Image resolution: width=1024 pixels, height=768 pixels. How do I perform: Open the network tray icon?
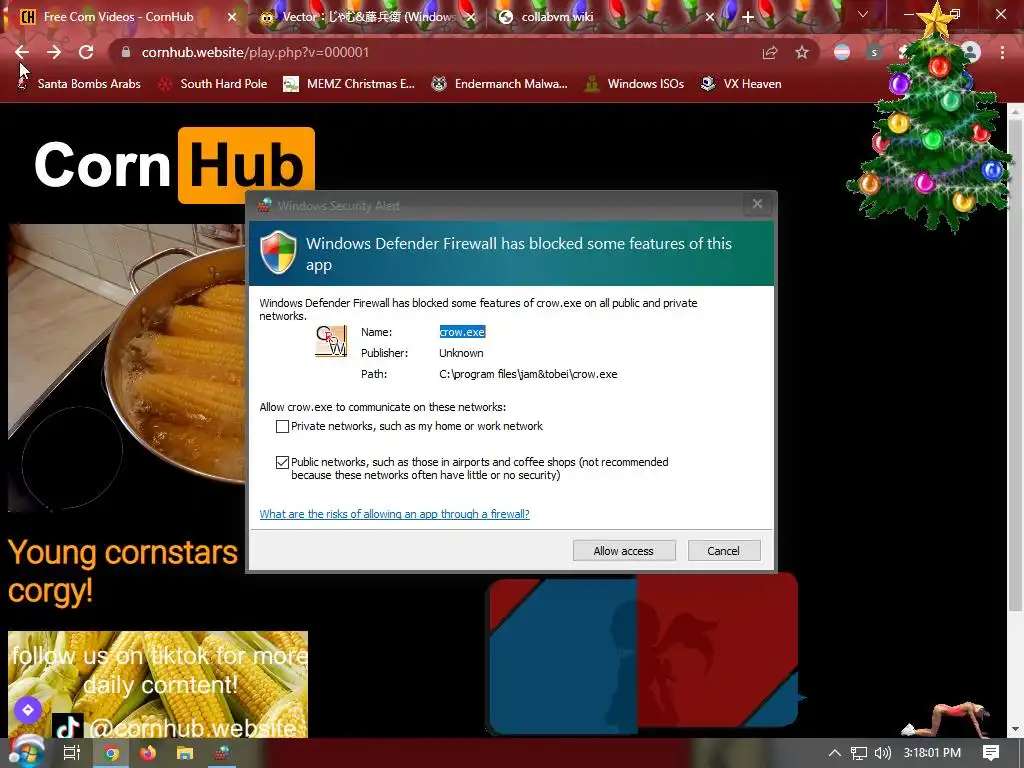(859, 753)
